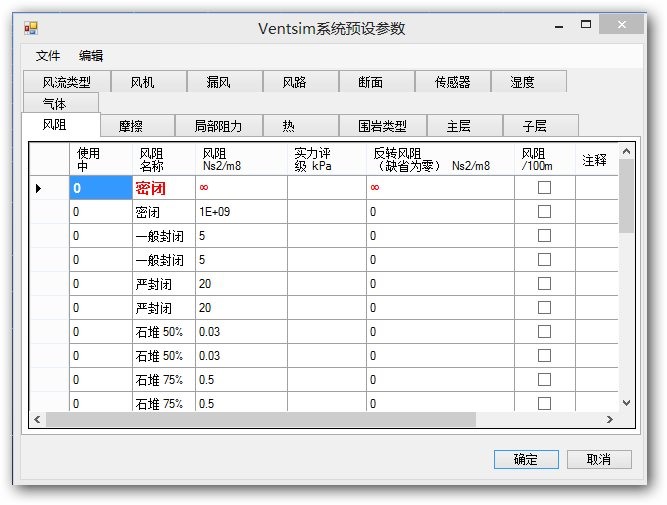Select the first 严封闭 resistance value 20
The height and width of the screenshot is (505, 667).
[241, 284]
